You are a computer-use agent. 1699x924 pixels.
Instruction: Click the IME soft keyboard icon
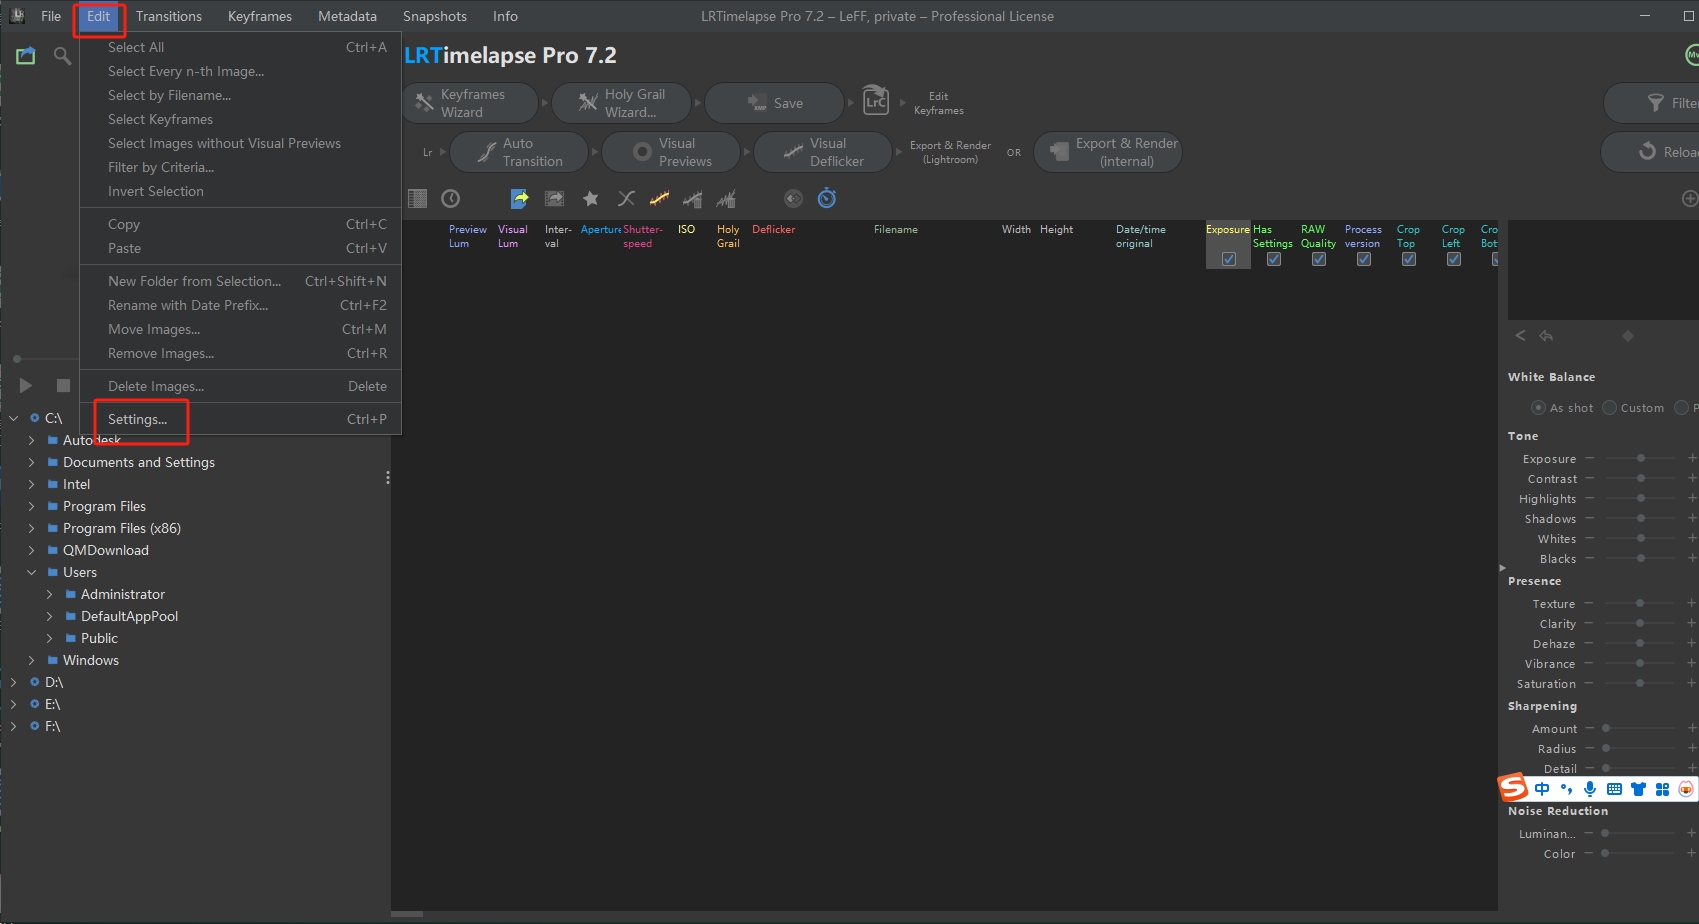tap(1614, 789)
